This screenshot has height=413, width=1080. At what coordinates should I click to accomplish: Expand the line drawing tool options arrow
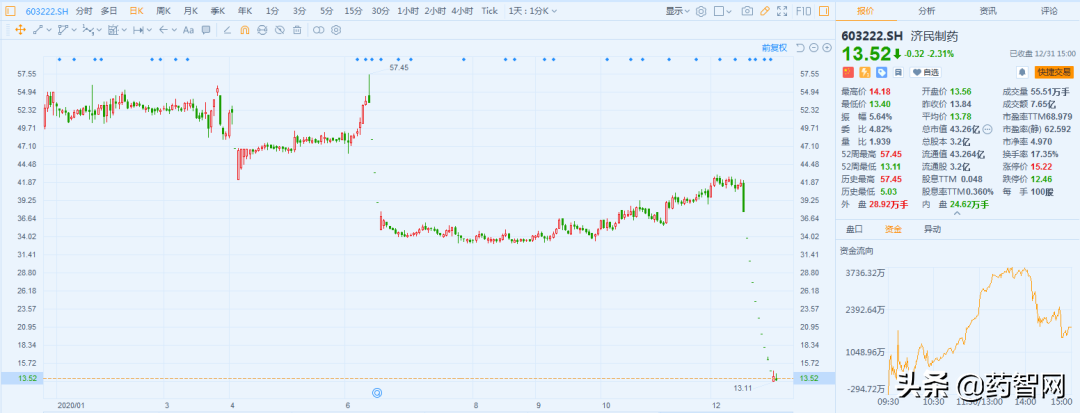tap(50, 30)
